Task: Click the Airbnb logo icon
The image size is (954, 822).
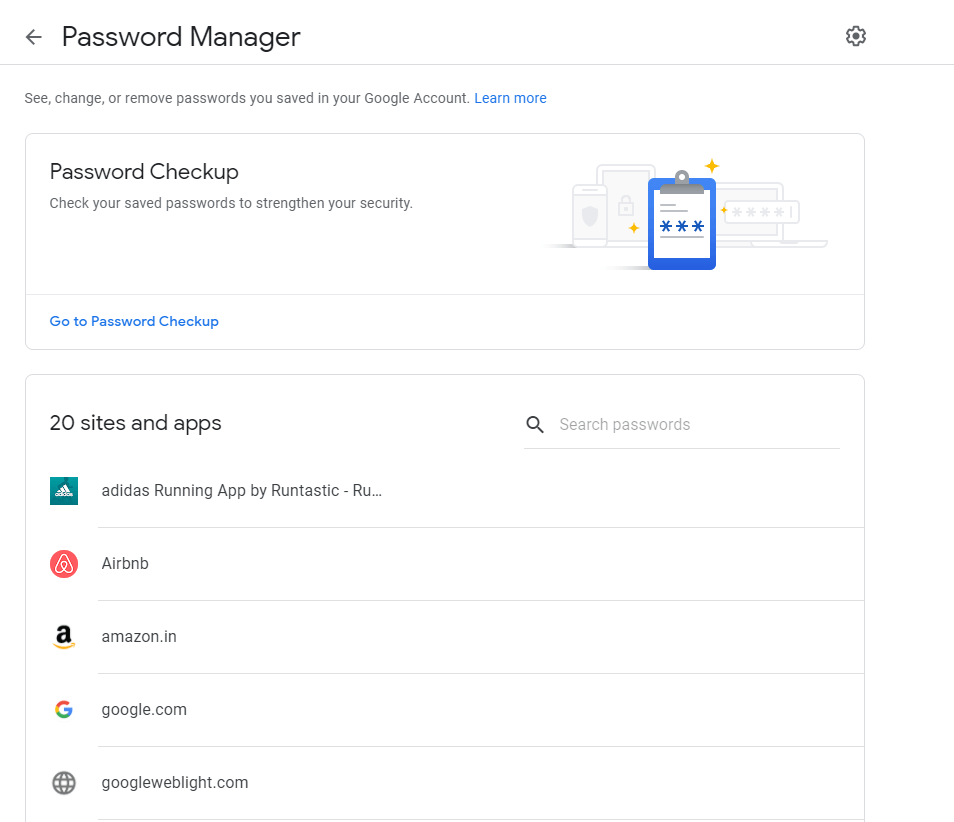Action: pyautogui.click(x=63, y=563)
